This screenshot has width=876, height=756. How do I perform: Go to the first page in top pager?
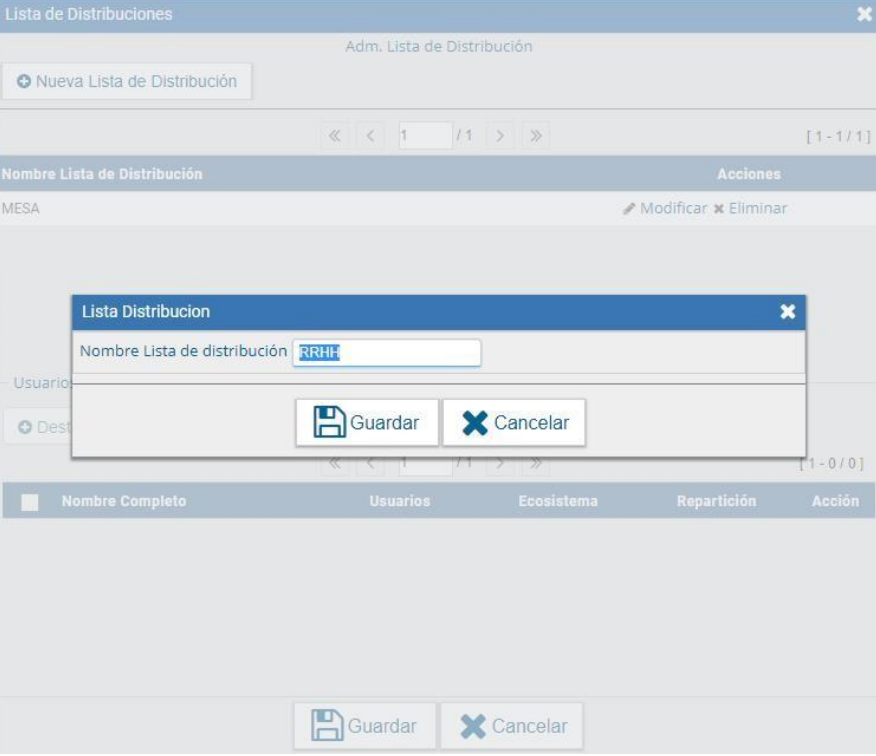tap(335, 136)
